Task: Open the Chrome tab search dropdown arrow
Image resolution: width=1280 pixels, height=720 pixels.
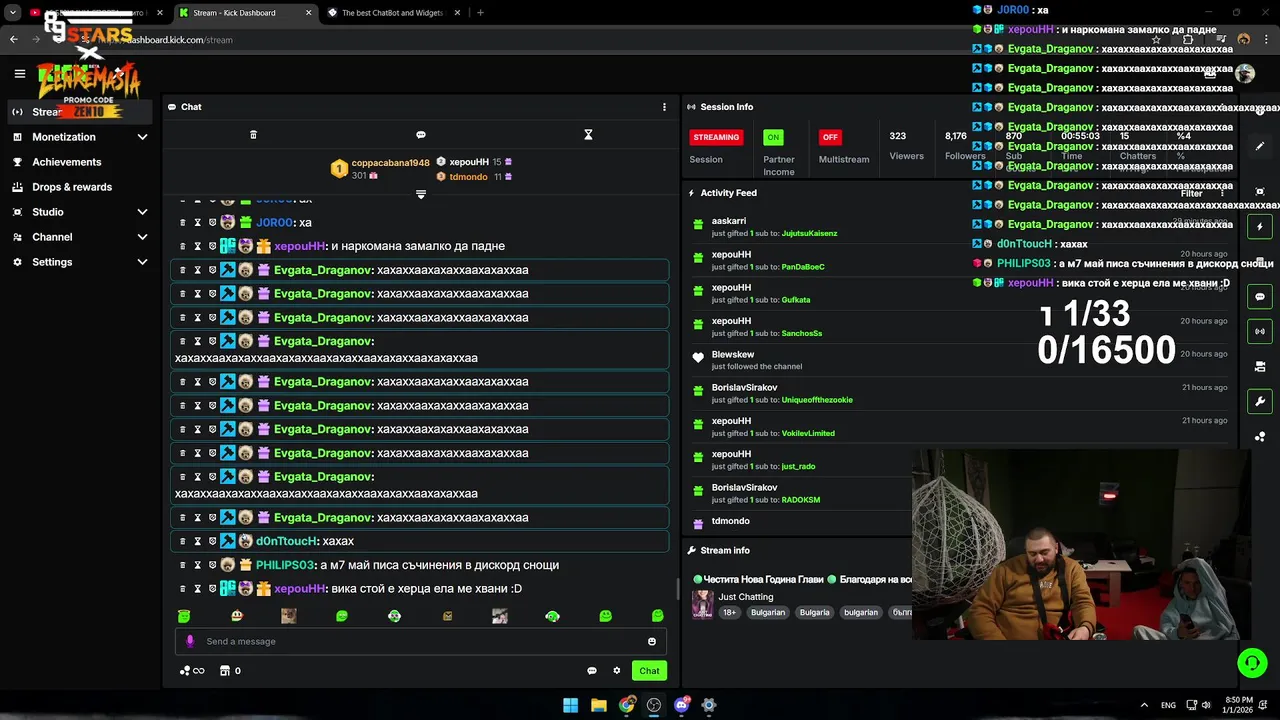Action: tap(13, 13)
